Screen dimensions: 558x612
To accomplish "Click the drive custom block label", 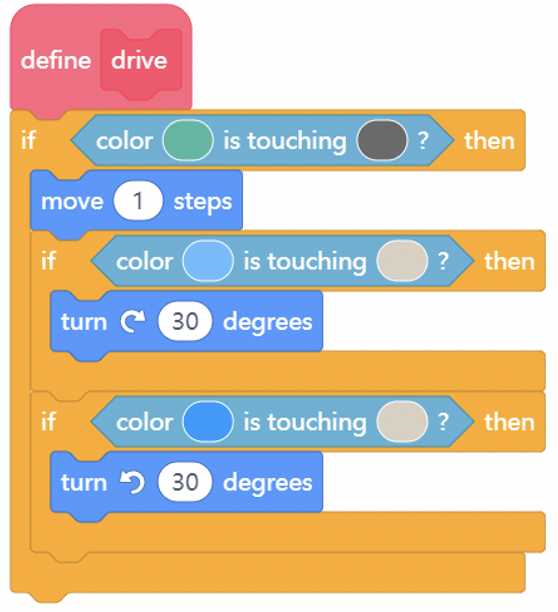I will 141,61.
